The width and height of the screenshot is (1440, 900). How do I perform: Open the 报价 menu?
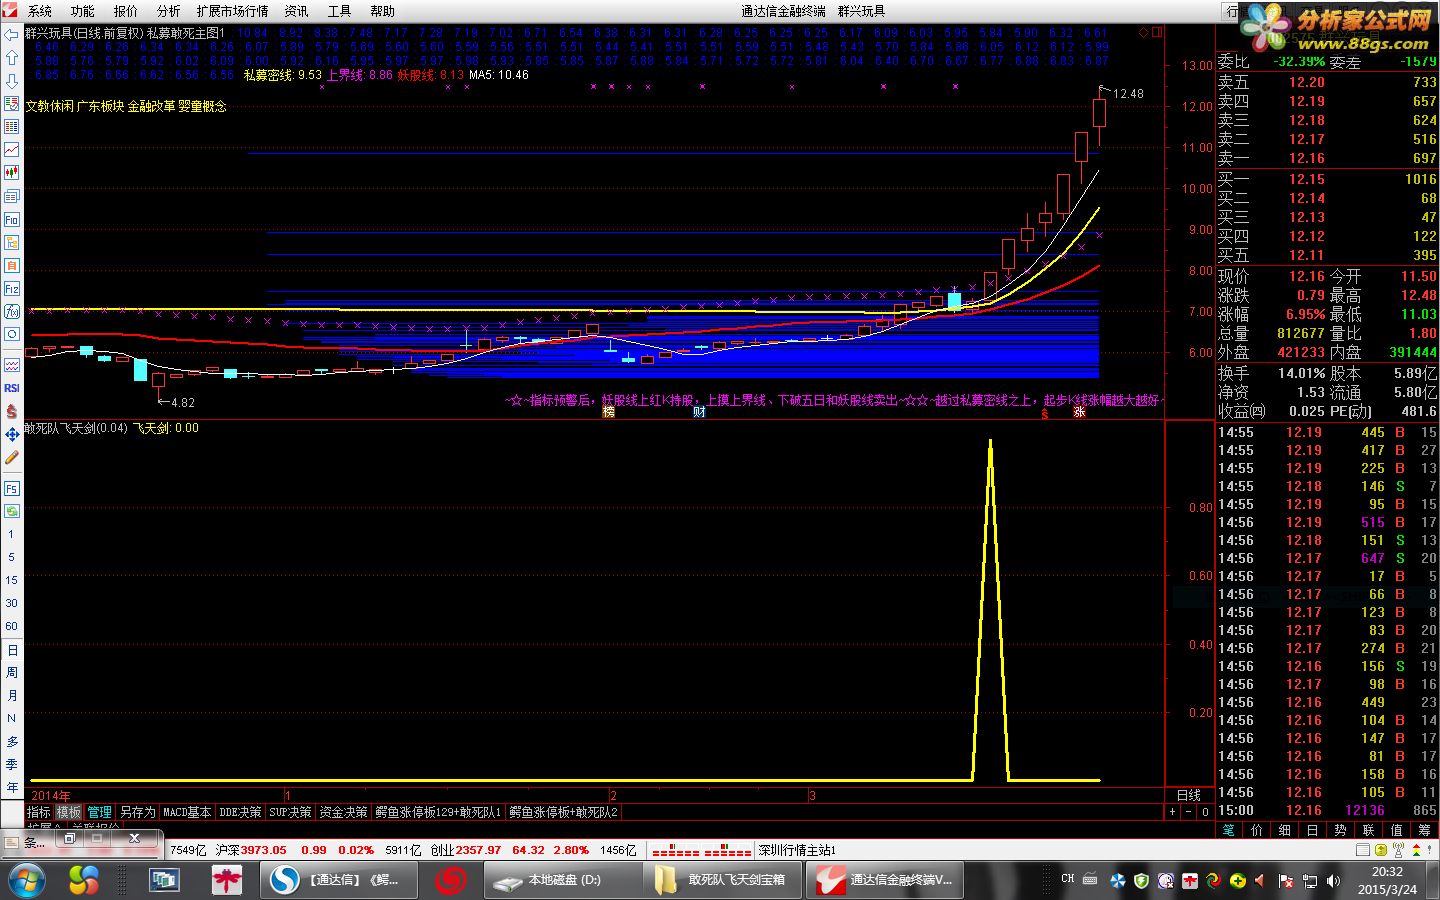[126, 11]
